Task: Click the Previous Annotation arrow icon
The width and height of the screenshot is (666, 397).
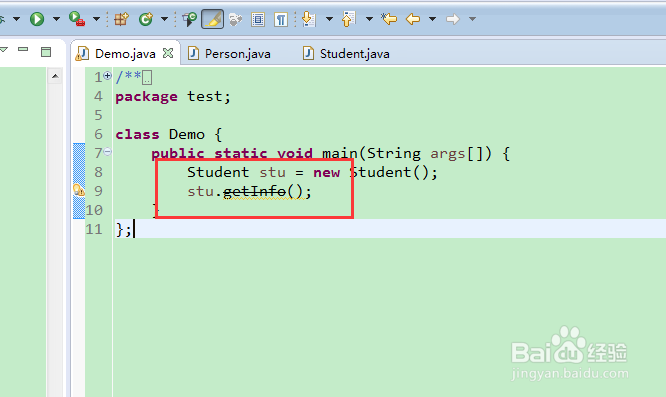Action: [x=349, y=19]
